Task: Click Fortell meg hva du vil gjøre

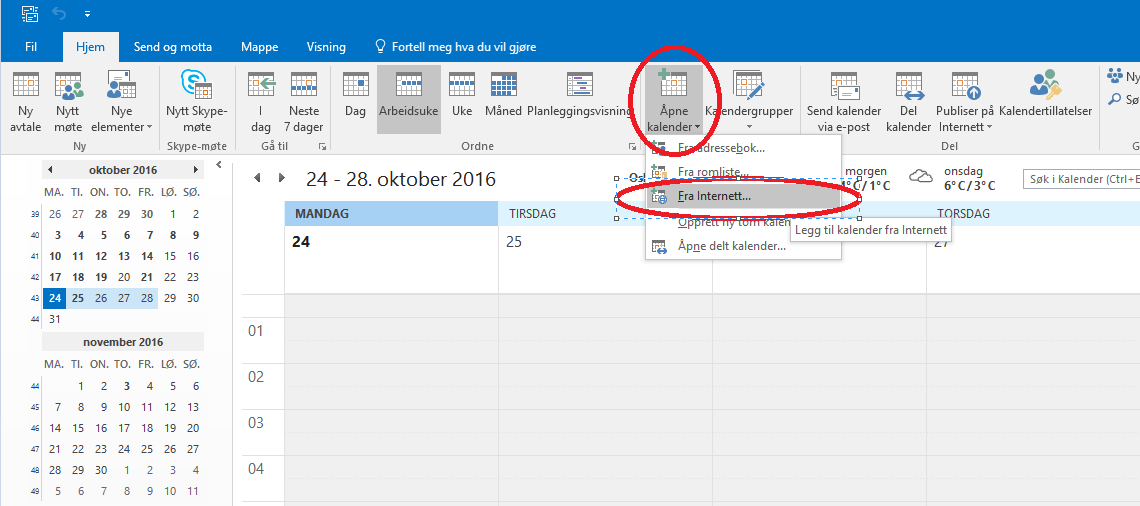Action: coord(455,47)
